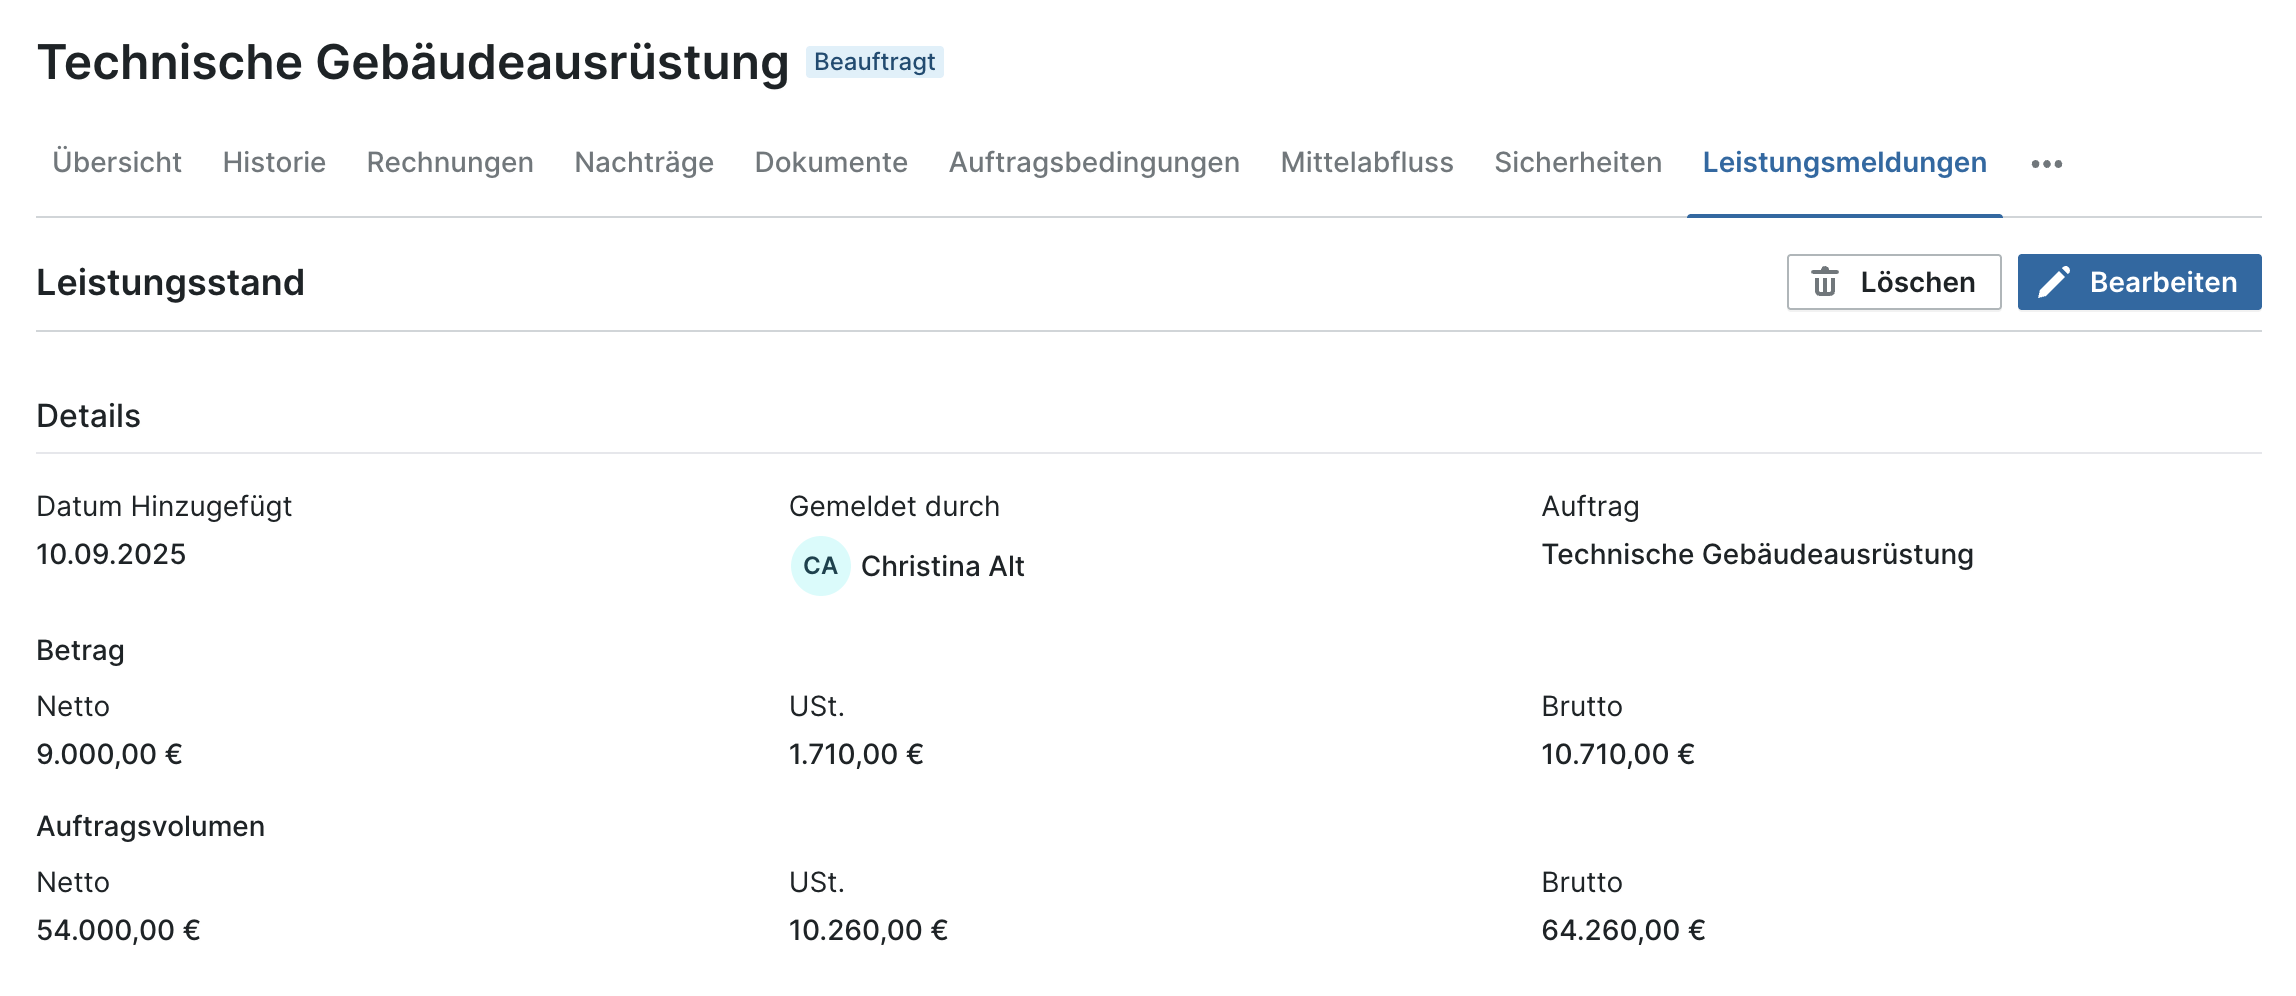Image resolution: width=2296 pixels, height=996 pixels.
Task: Click the Auftrag value Technische Gebäudeausrüstung
Action: point(1757,554)
